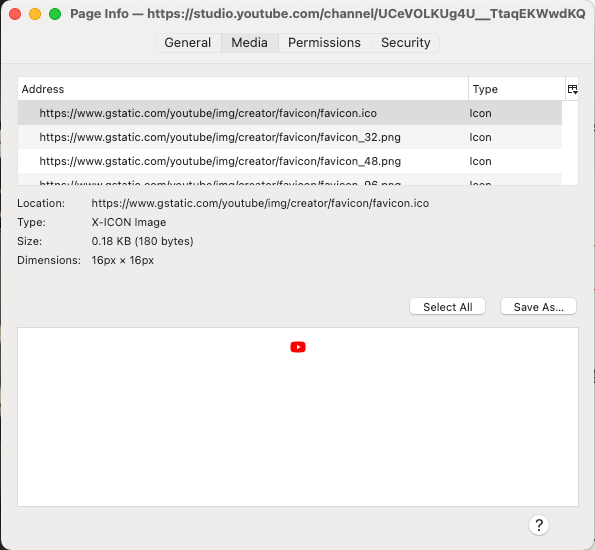595x550 pixels.
Task: Click the Save As... button
Action: (x=538, y=307)
